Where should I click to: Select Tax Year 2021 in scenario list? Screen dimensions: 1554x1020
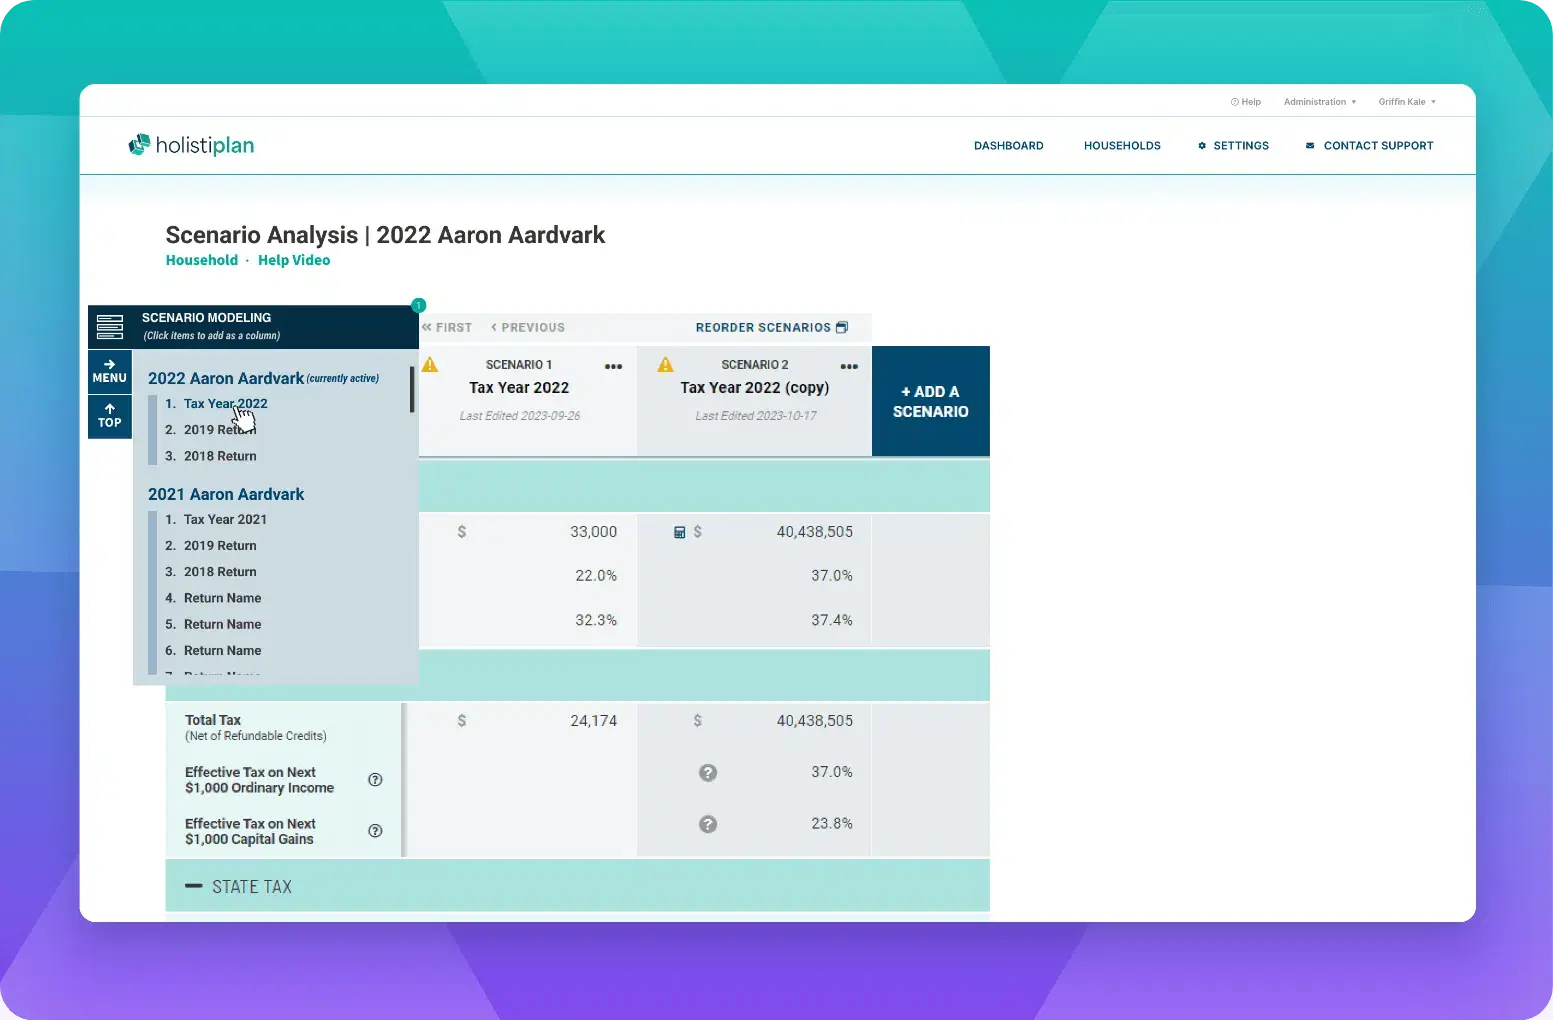tap(225, 520)
